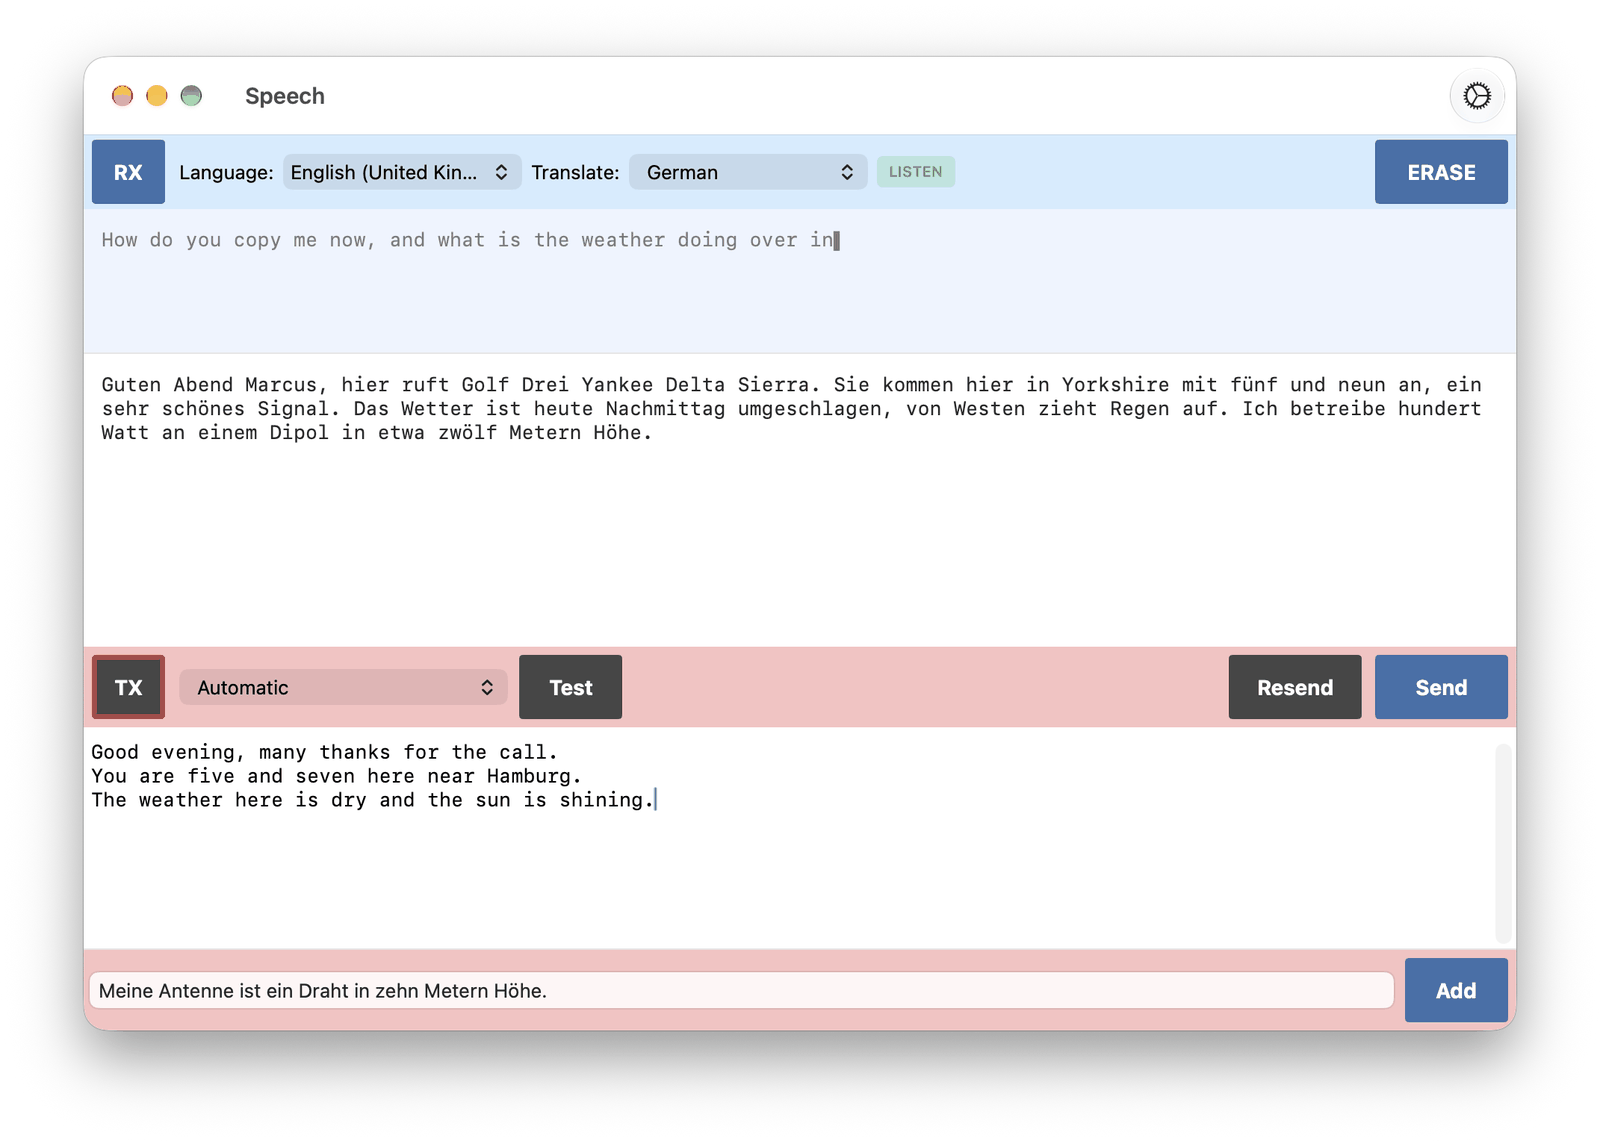Open the Language dropdown showing English (United Kin...
Viewport: 1600px width, 1141px height.
(401, 172)
